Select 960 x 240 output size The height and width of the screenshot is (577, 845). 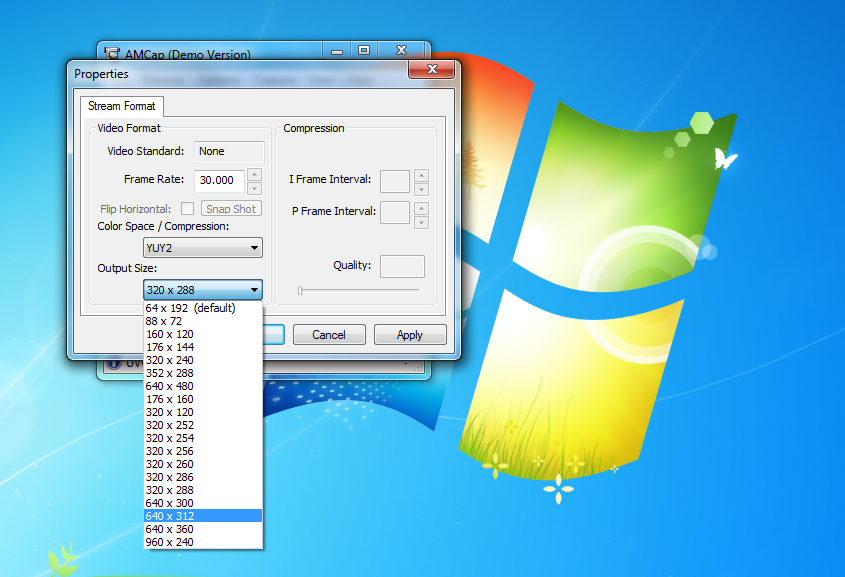(x=203, y=542)
